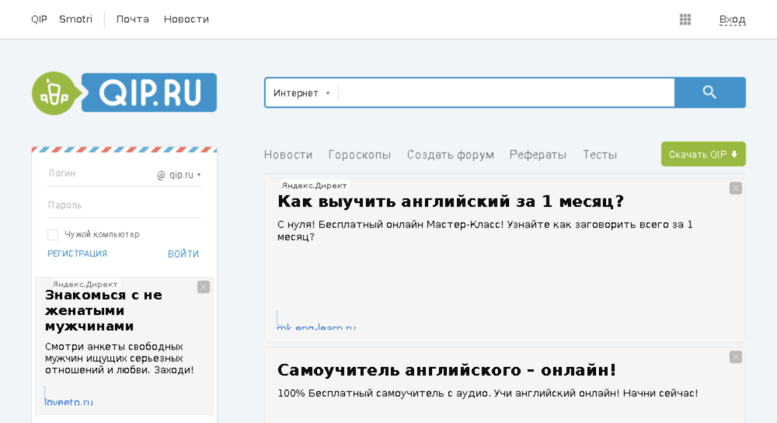Screen dimensions: 777x423
Task: Open the @qip.ru domain dropdown
Action: point(179,175)
